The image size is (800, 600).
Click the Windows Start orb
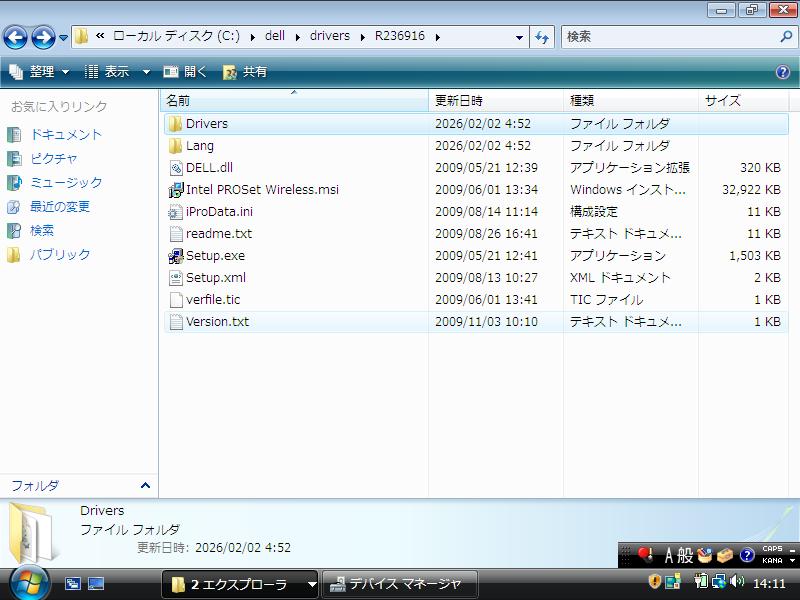coord(31,583)
